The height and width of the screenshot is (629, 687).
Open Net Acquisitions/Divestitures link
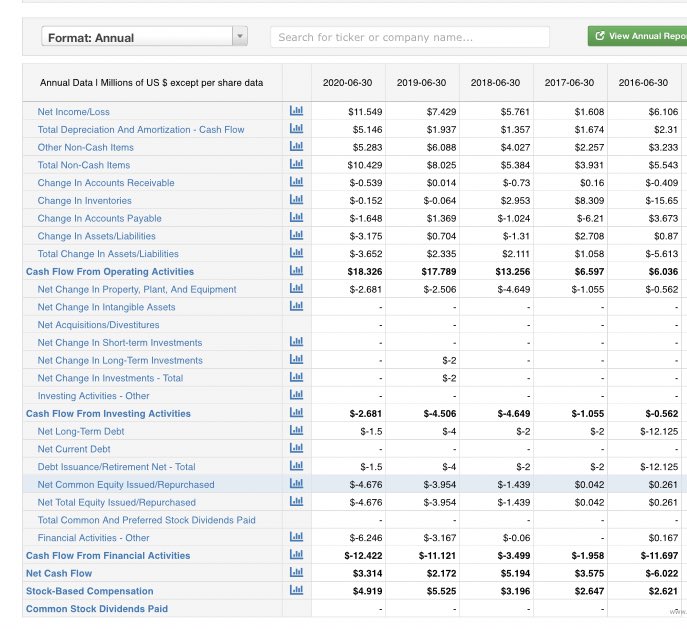point(99,325)
